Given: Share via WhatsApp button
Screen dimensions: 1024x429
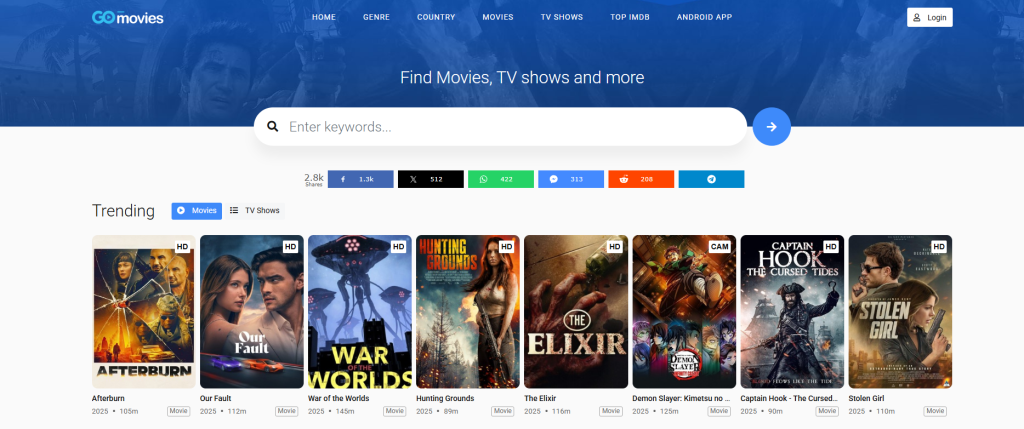Looking at the screenshot, I should (501, 179).
